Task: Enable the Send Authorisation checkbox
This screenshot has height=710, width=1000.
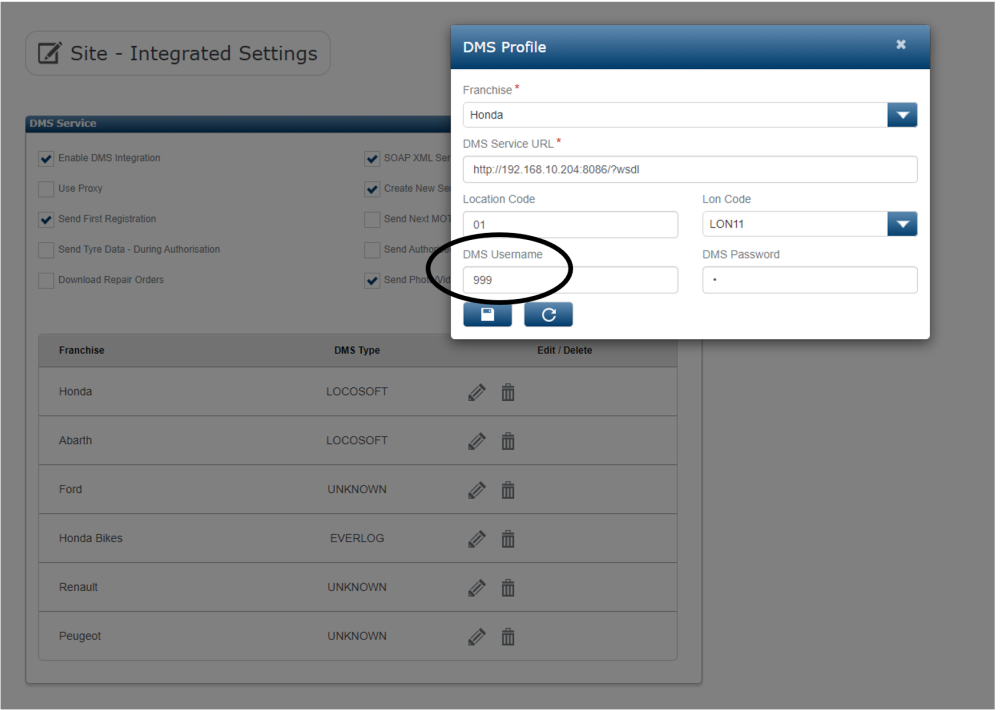Action: tap(372, 250)
